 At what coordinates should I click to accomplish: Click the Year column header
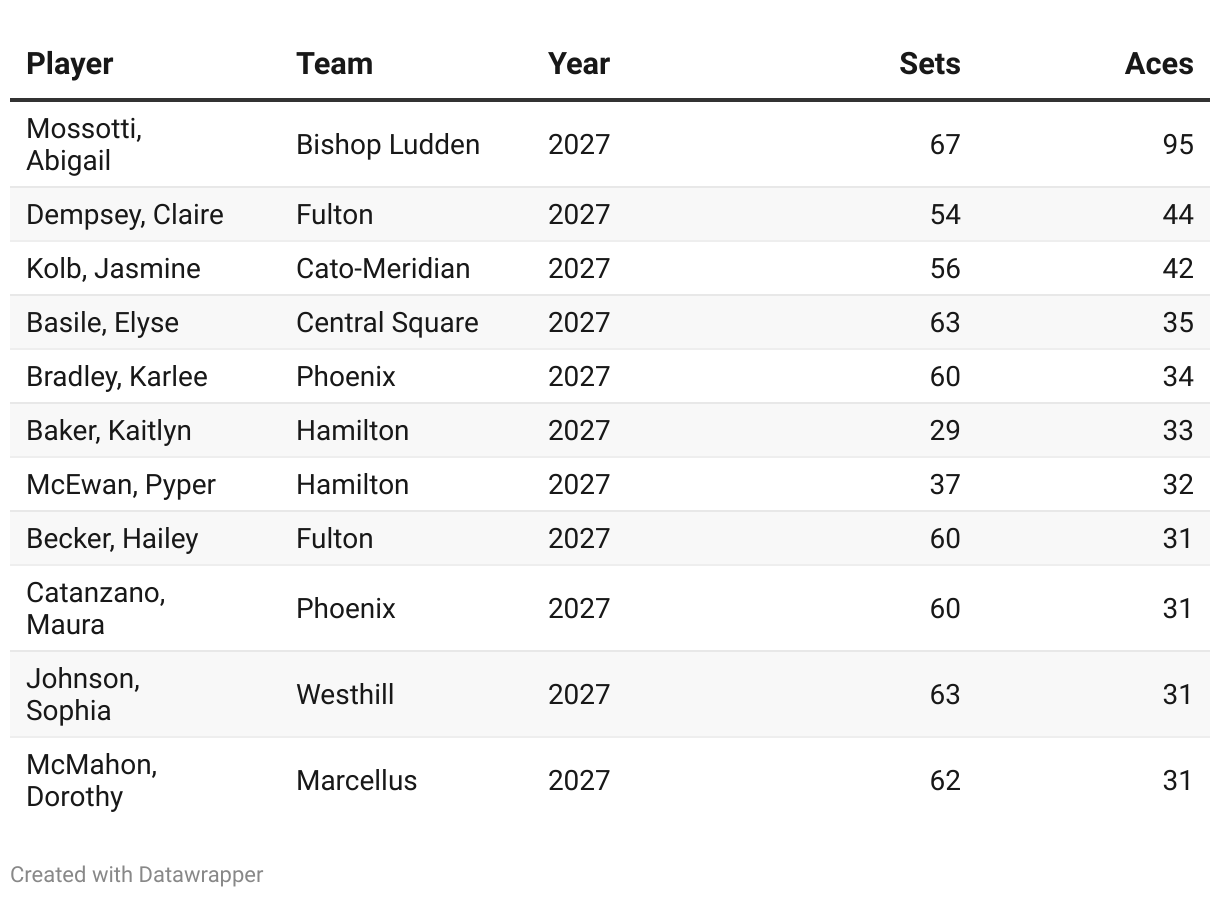pos(578,64)
